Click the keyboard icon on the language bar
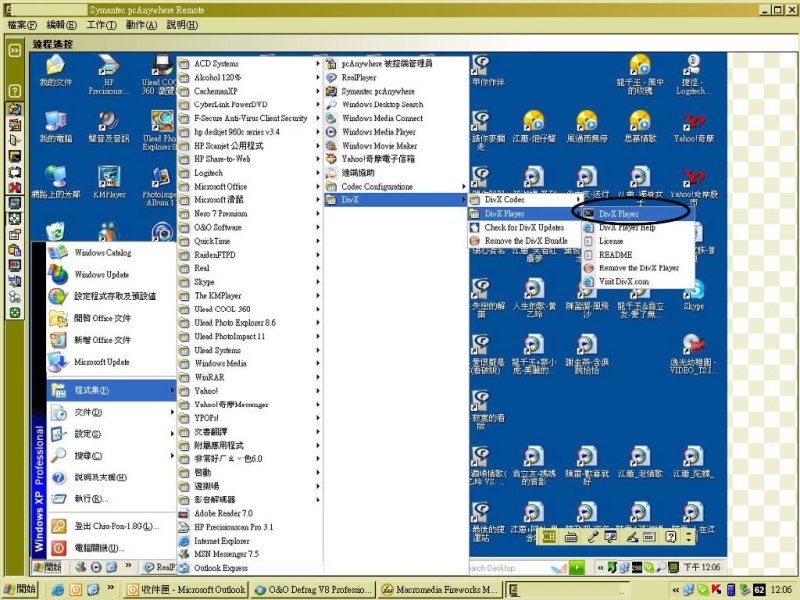This screenshot has height=600, width=800. pos(571,536)
